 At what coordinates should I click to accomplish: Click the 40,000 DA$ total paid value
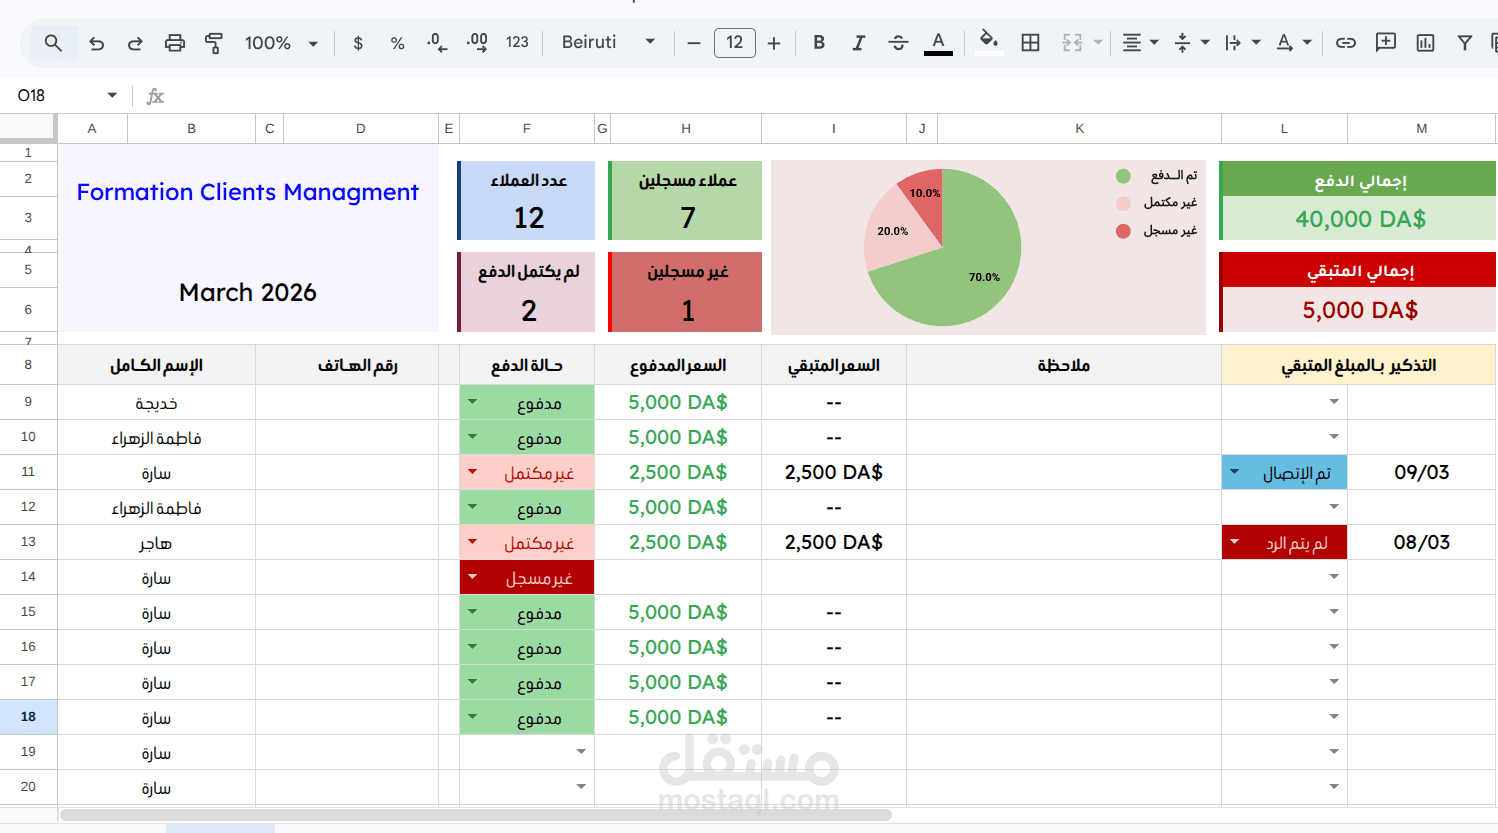1360,219
